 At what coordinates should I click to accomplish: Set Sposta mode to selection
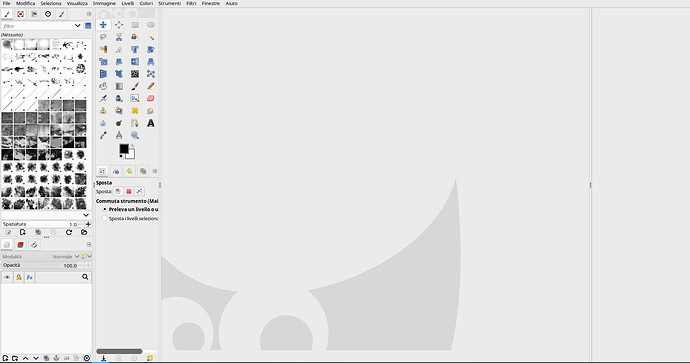pyautogui.click(x=128, y=191)
